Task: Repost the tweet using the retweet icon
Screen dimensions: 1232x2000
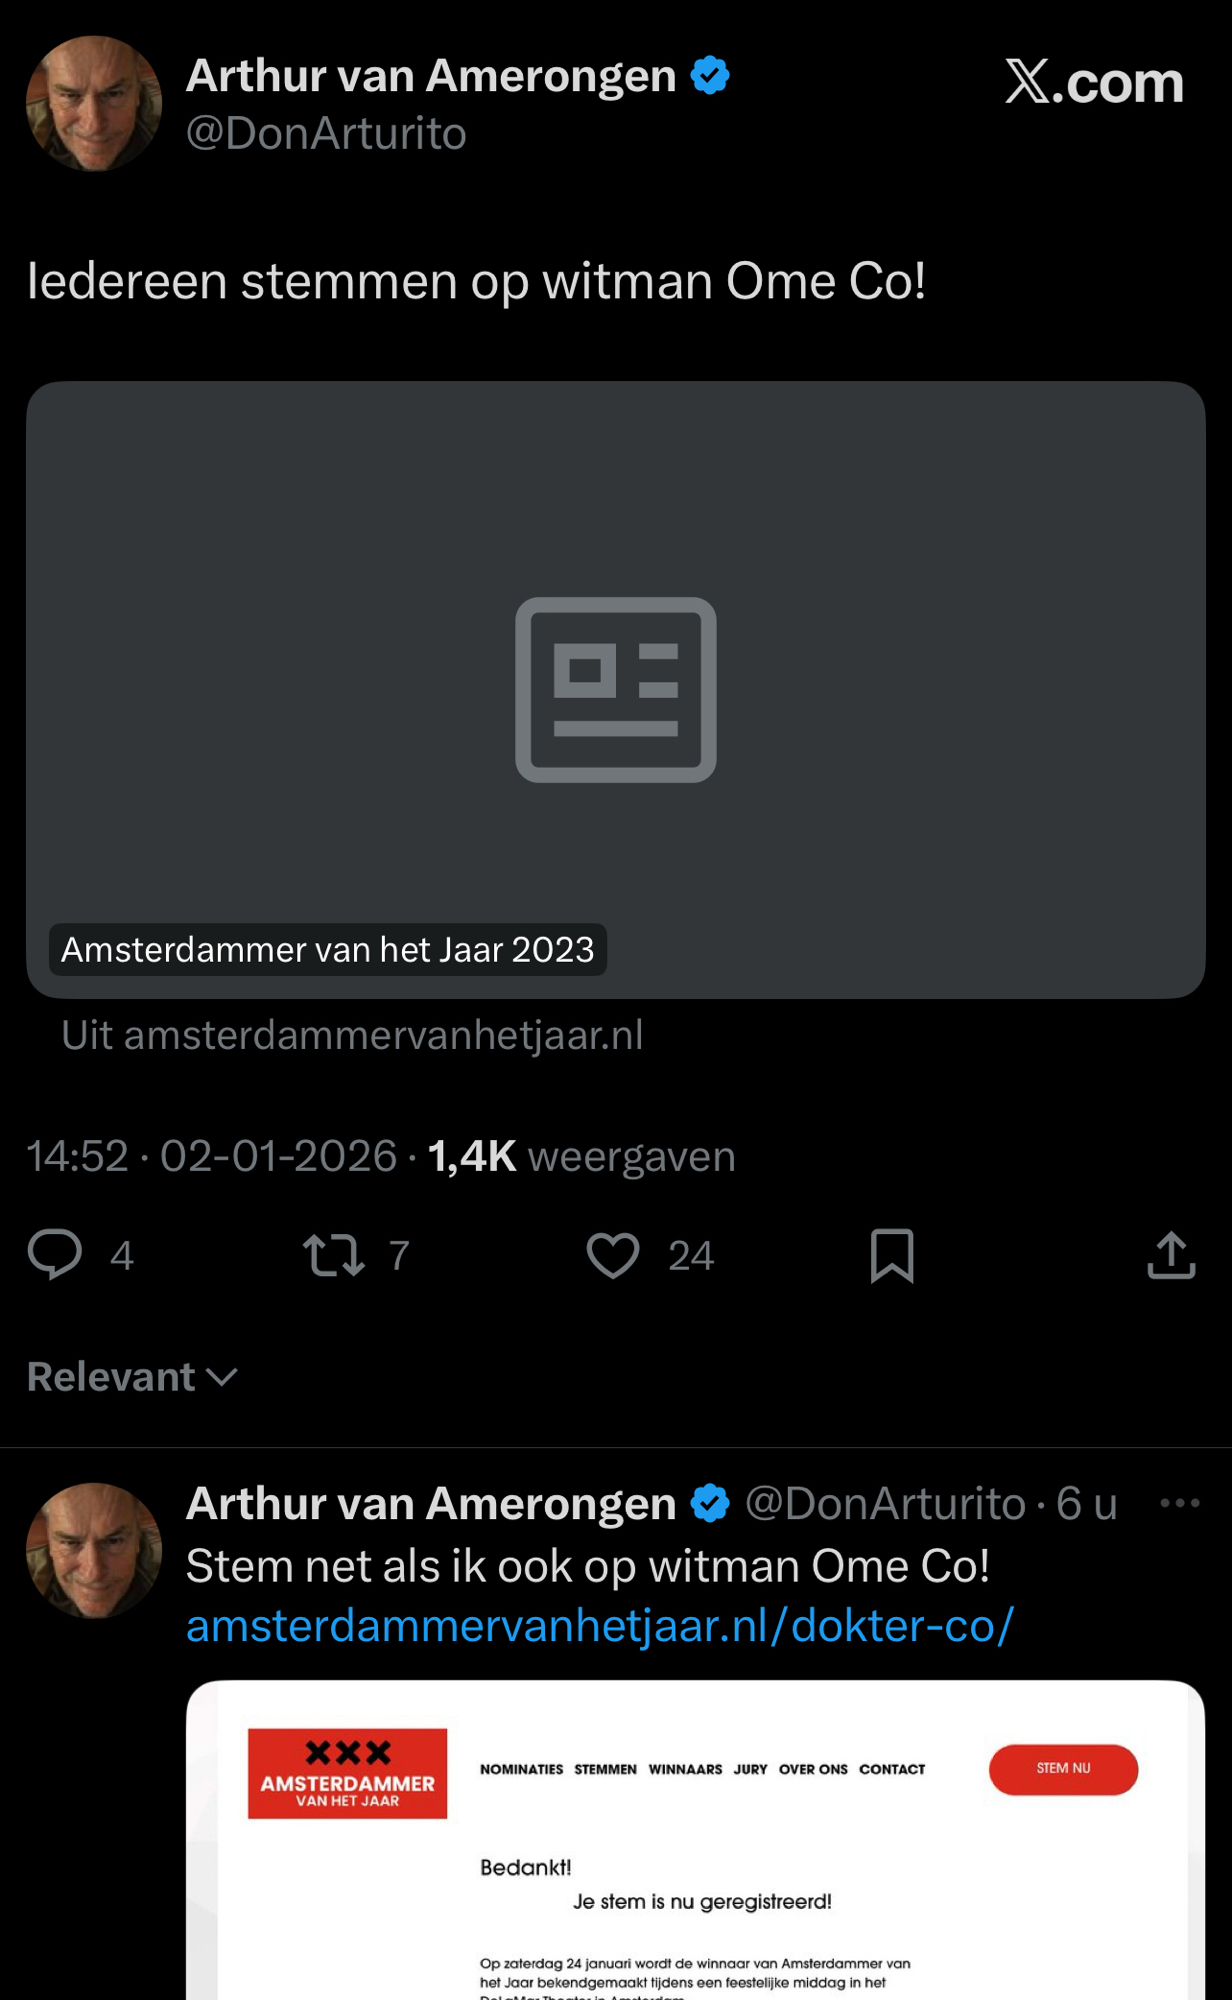Action: click(x=333, y=1255)
